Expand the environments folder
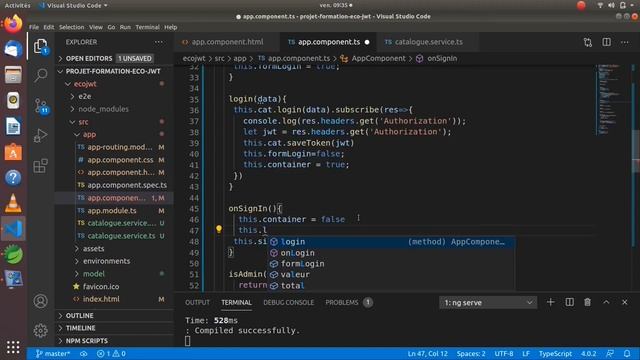This screenshot has height=360, width=640. pyautogui.click(x=107, y=261)
